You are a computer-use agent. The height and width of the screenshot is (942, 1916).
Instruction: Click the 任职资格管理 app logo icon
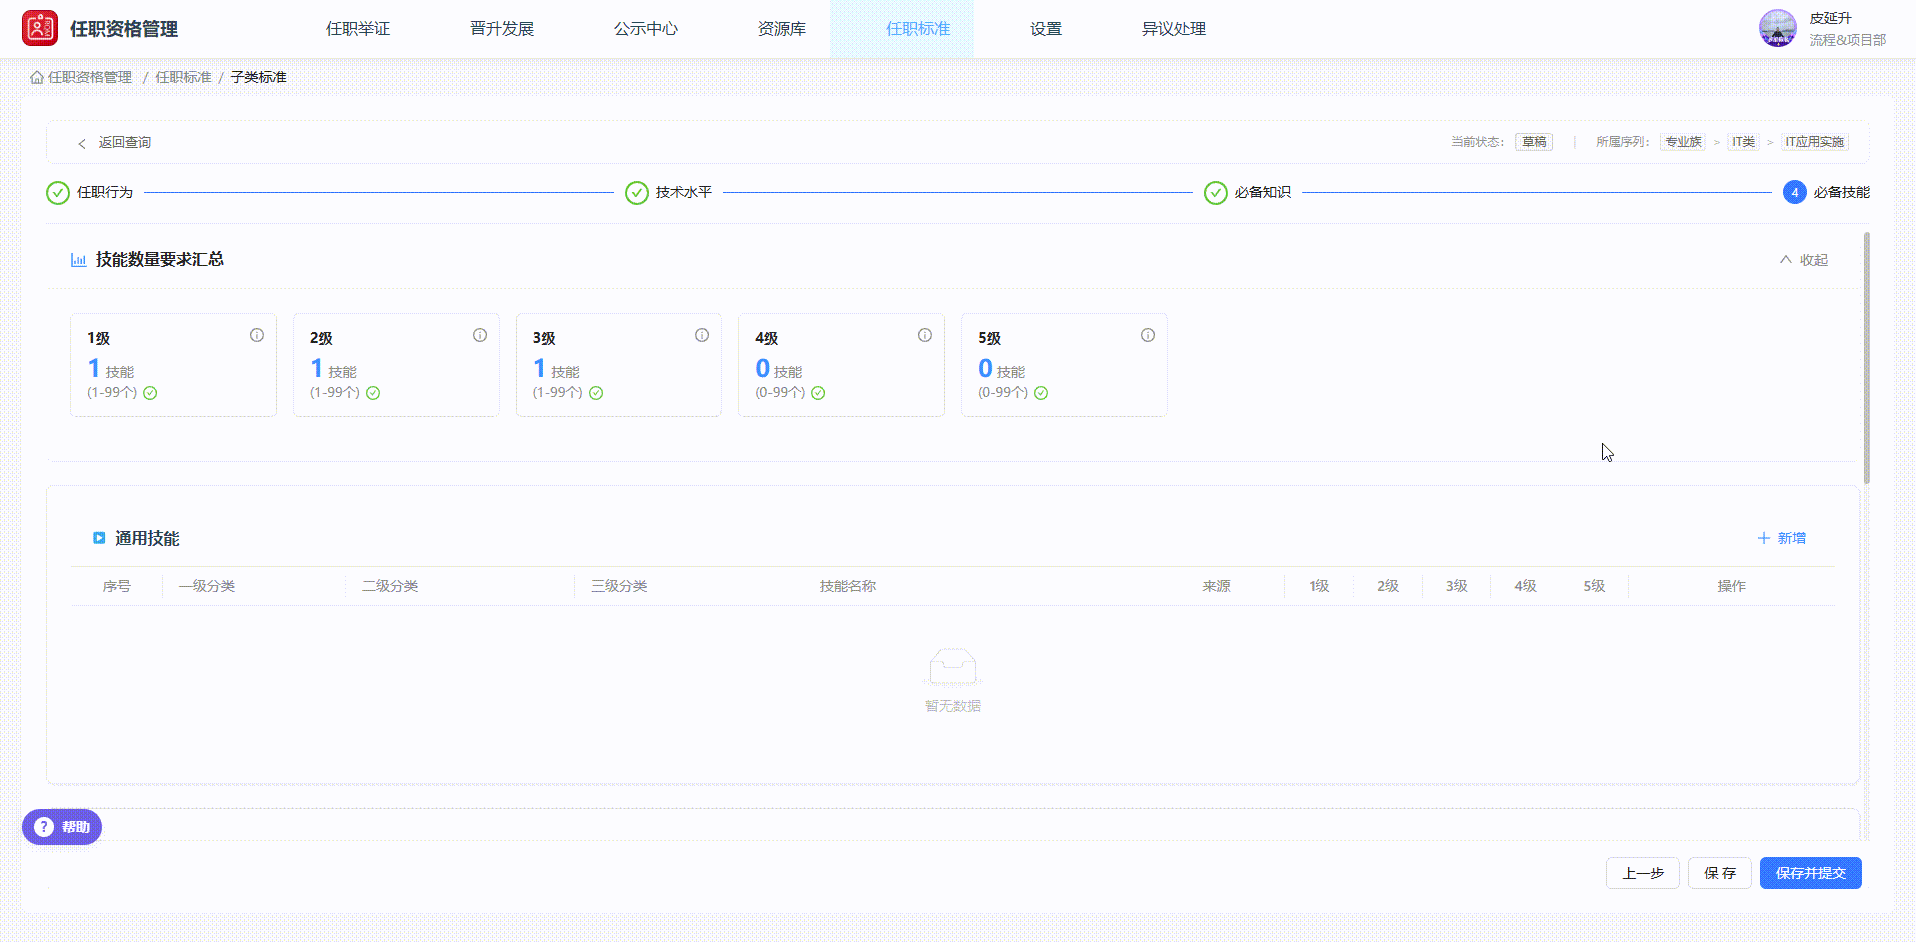(40, 29)
